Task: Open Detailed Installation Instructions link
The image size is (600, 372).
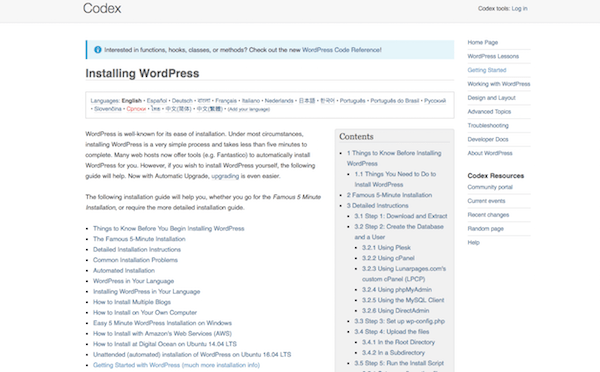Action: click(137, 250)
